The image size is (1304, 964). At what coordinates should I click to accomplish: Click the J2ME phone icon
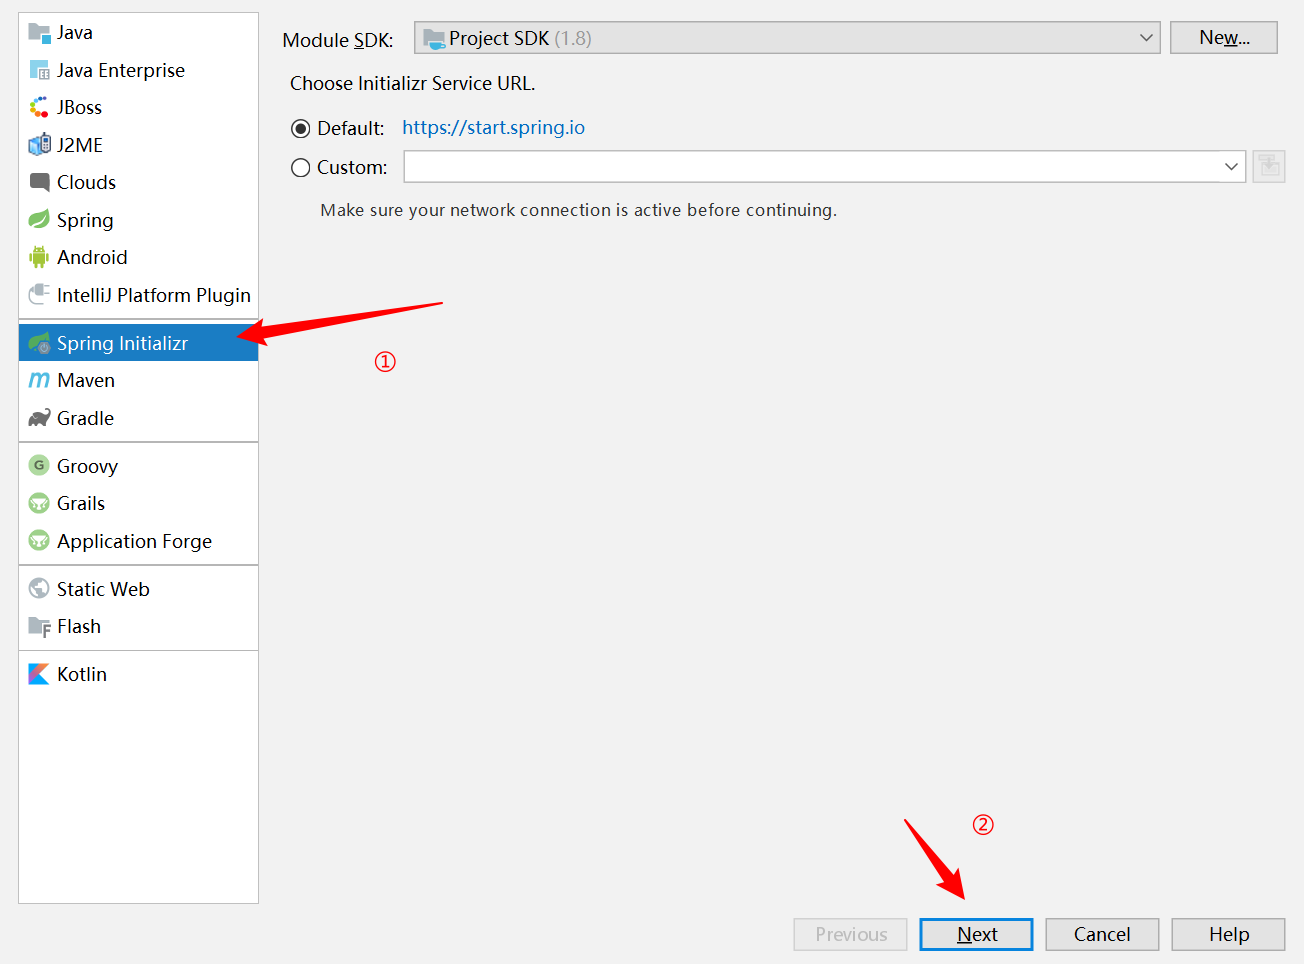(39, 145)
